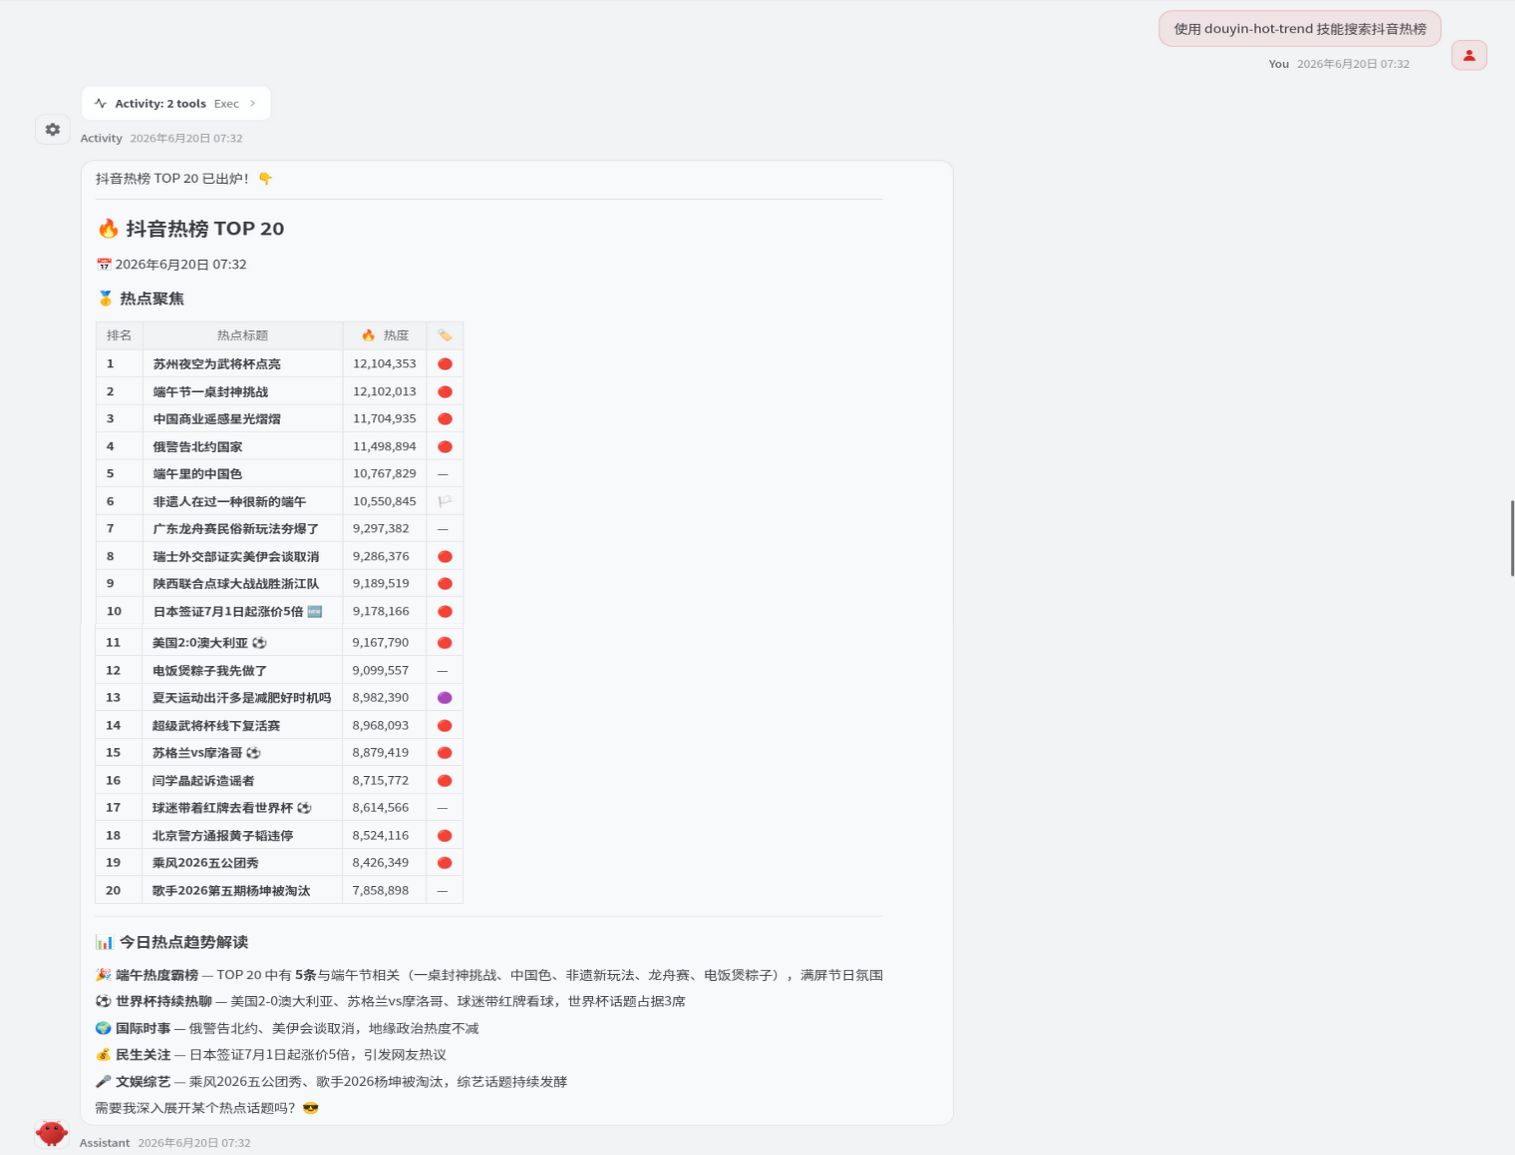The image size is (1515, 1155).
Task: Select the title "歌手2026第五期杨坤被淘汰"
Action: point(231,891)
